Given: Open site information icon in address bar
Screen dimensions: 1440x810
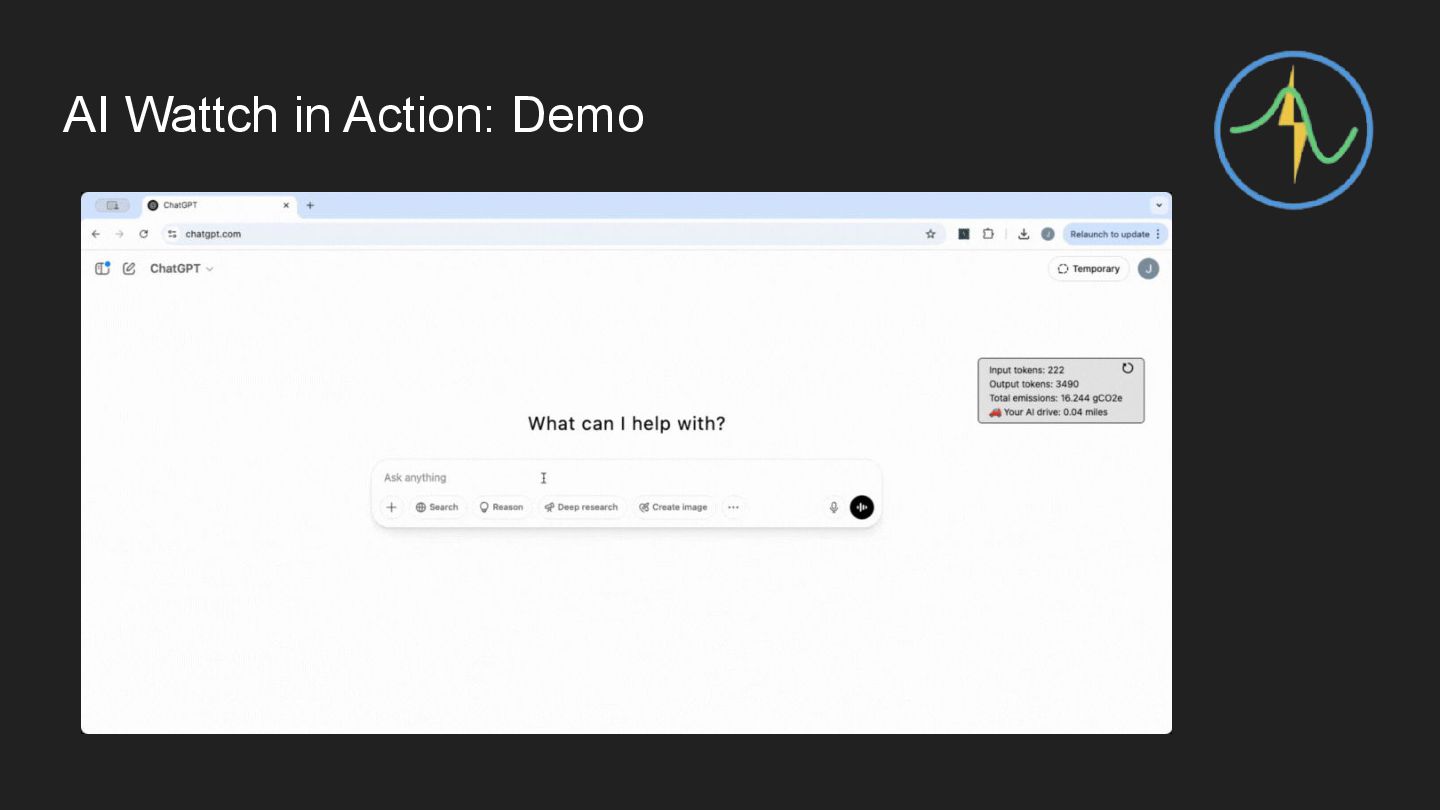Looking at the screenshot, I should click(x=172, y=234).
